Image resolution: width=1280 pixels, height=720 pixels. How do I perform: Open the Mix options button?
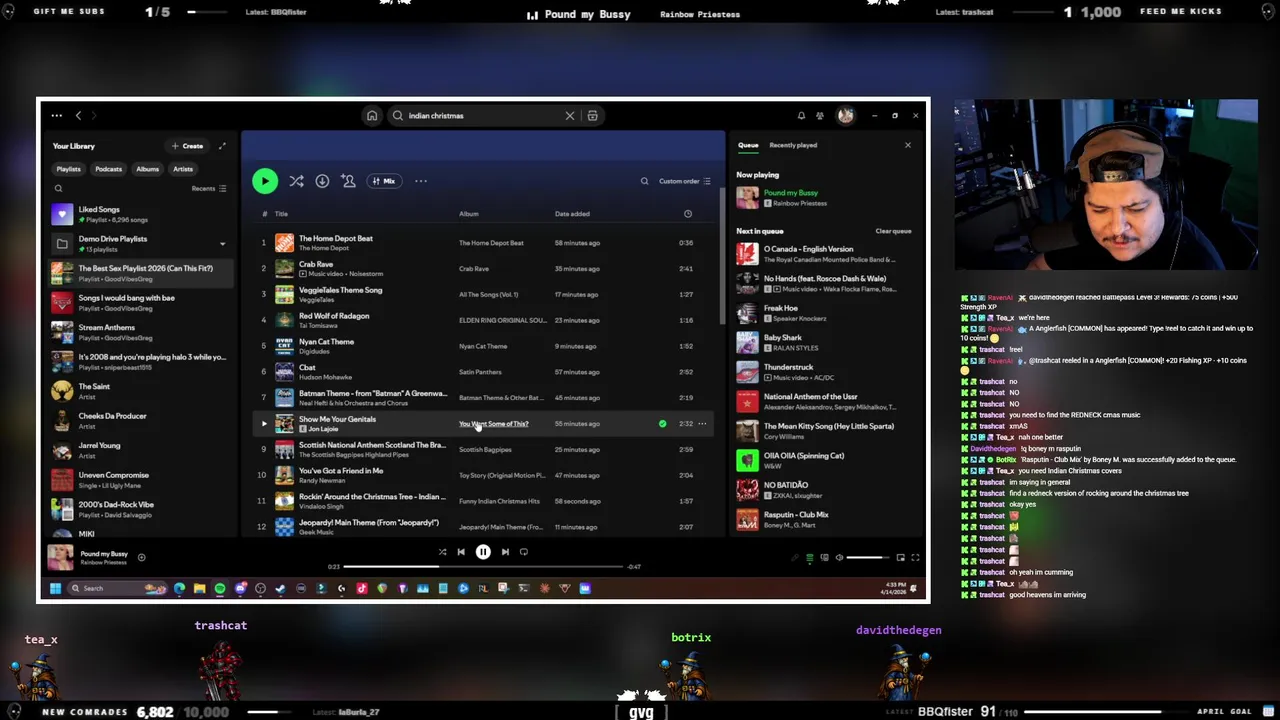coord(383,181)
